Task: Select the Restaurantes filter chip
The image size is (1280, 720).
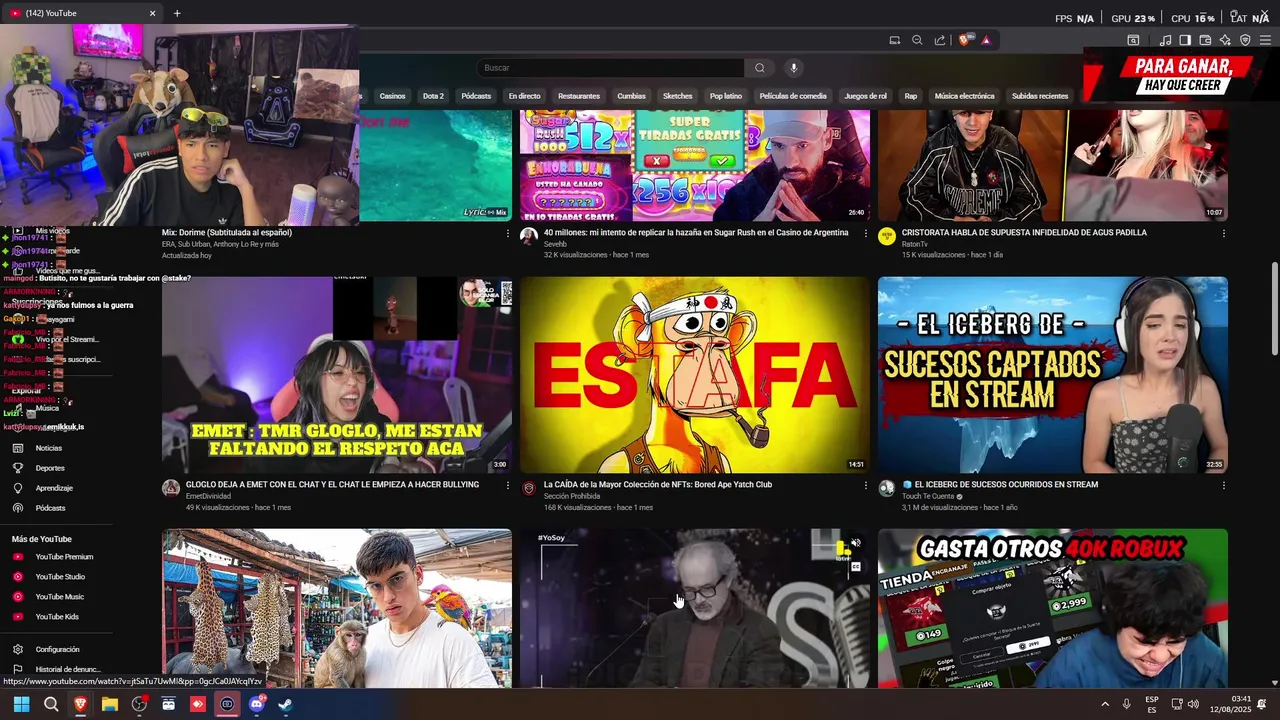Action: tap(579, 96)
